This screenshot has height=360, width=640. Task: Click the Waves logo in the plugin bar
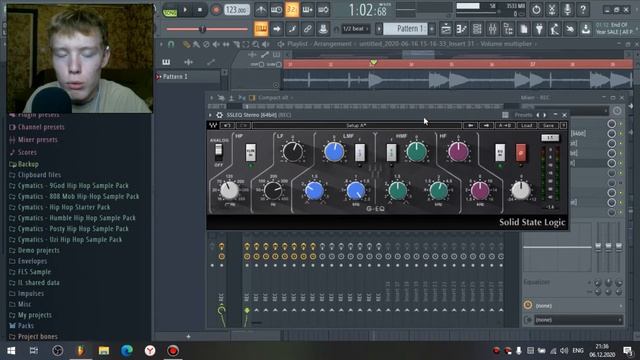[x=213, y=125]
